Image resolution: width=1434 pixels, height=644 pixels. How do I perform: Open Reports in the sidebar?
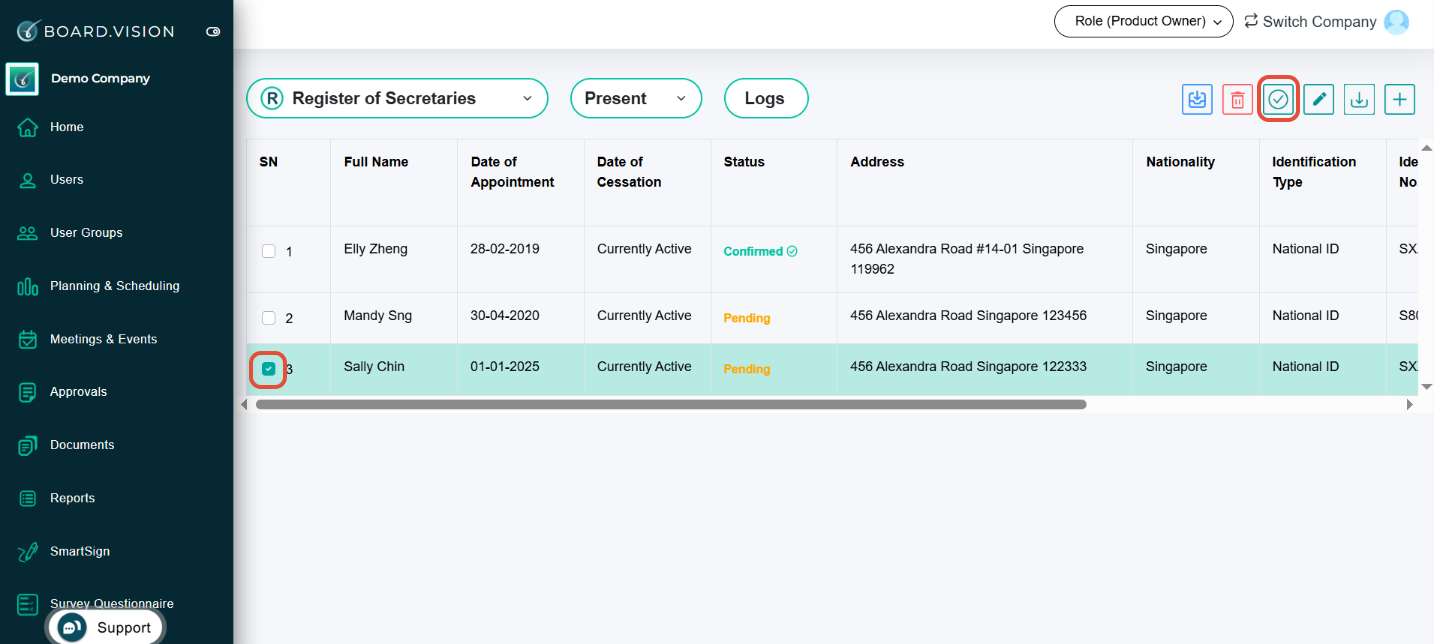point(72,498)
